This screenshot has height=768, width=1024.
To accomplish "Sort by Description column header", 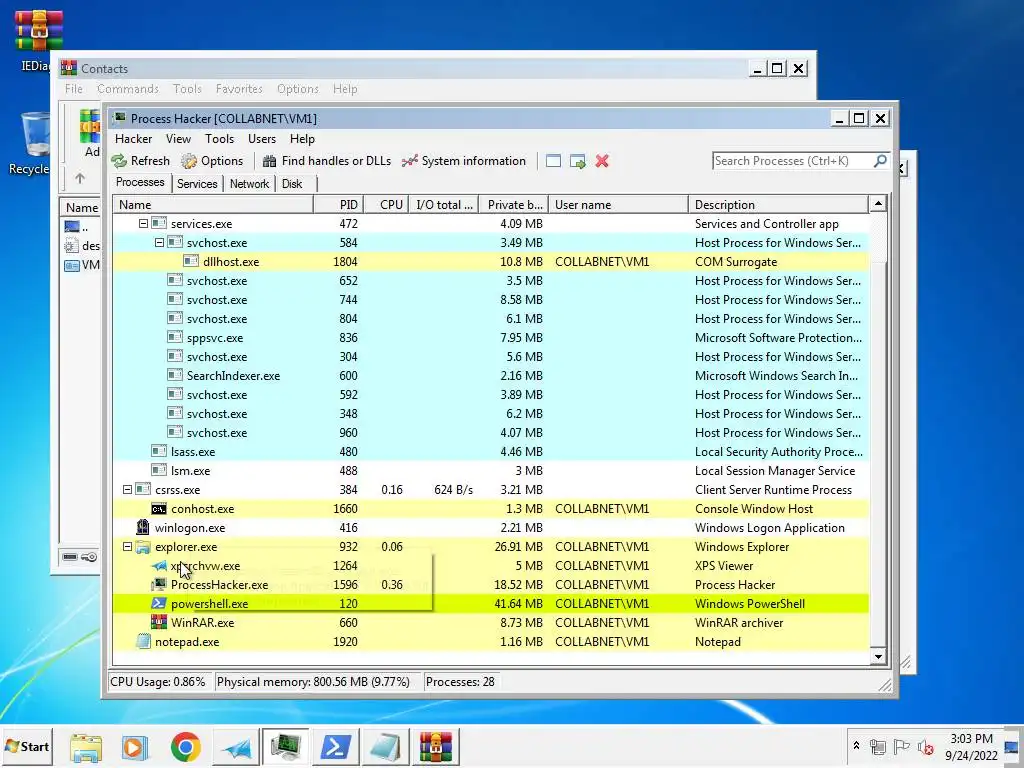I will click(x=779, y=204).
